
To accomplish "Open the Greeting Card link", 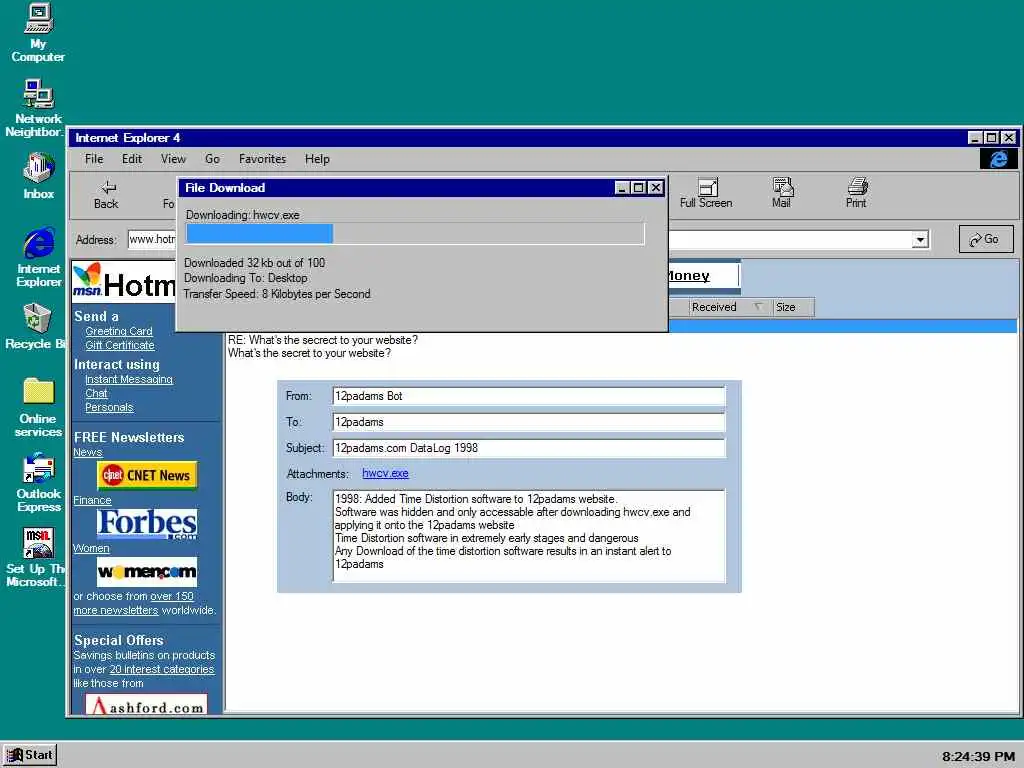I will point(119,331).
